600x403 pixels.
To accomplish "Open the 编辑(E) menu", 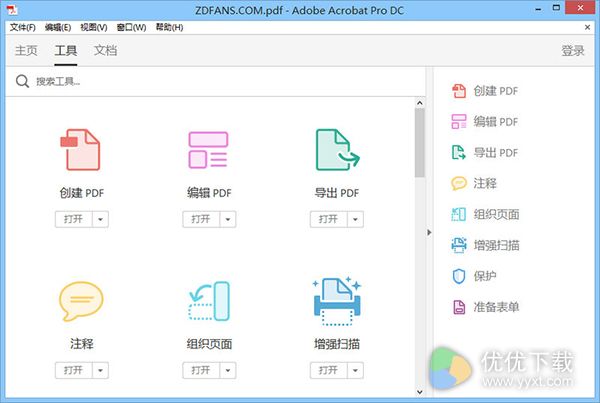I will click(58, 27).
